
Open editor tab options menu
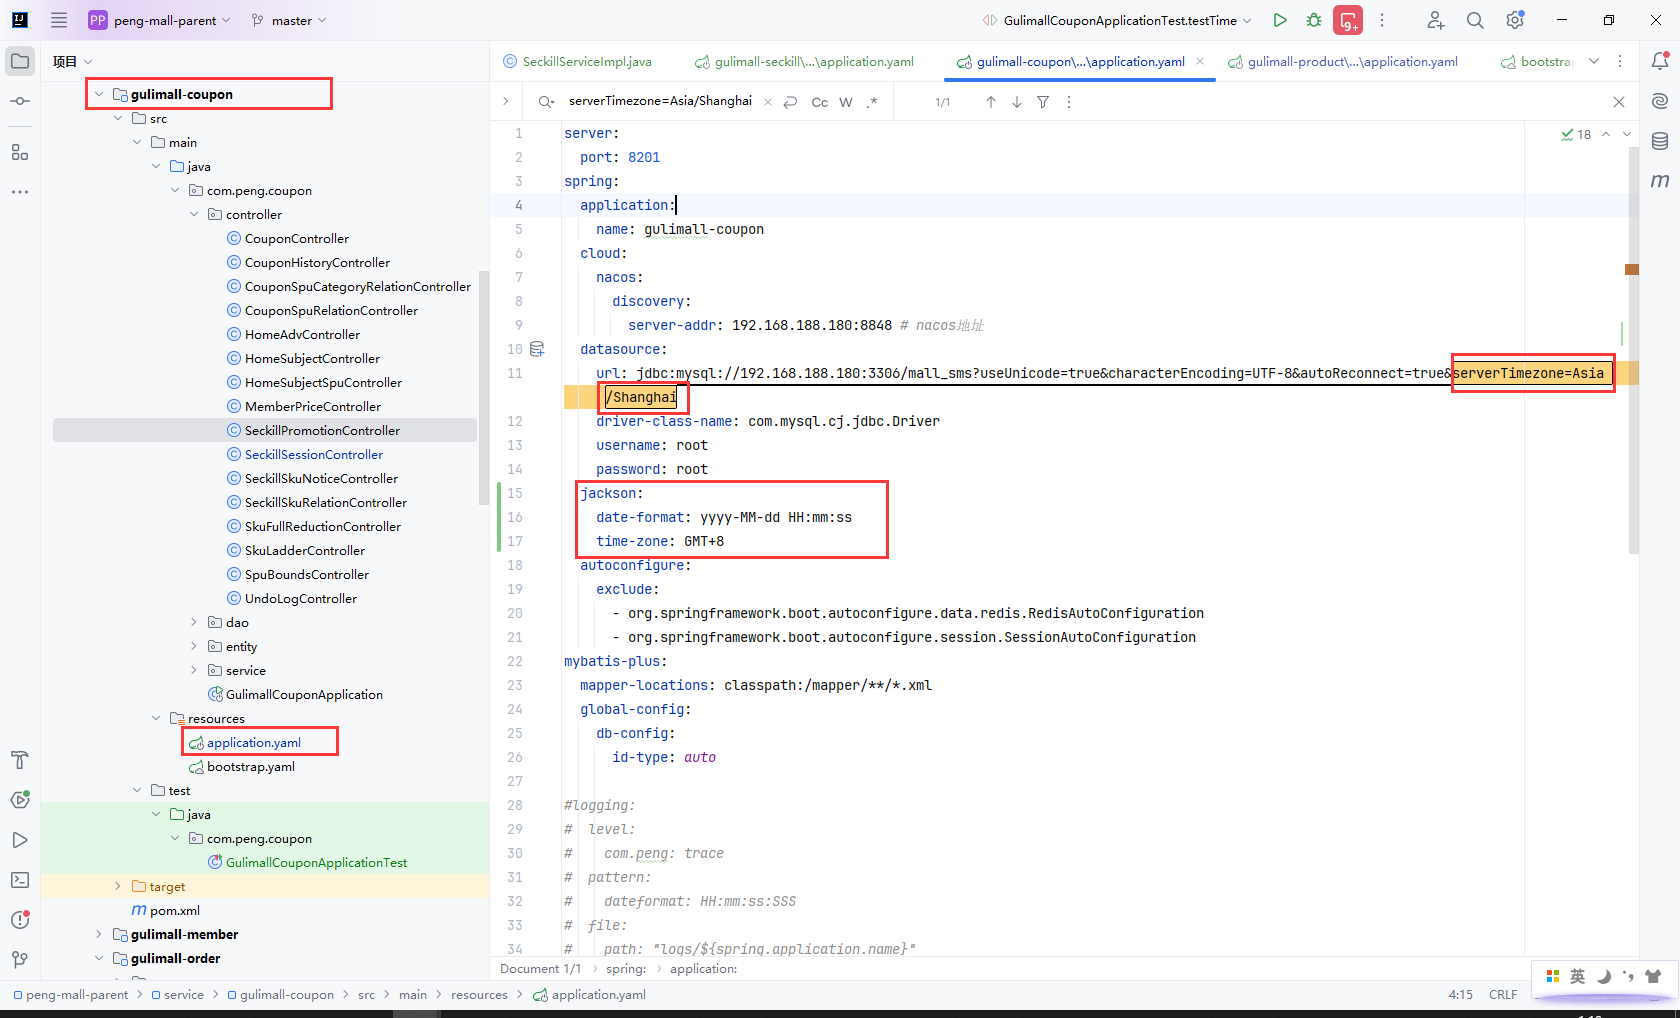click(x=1620, y=61)
